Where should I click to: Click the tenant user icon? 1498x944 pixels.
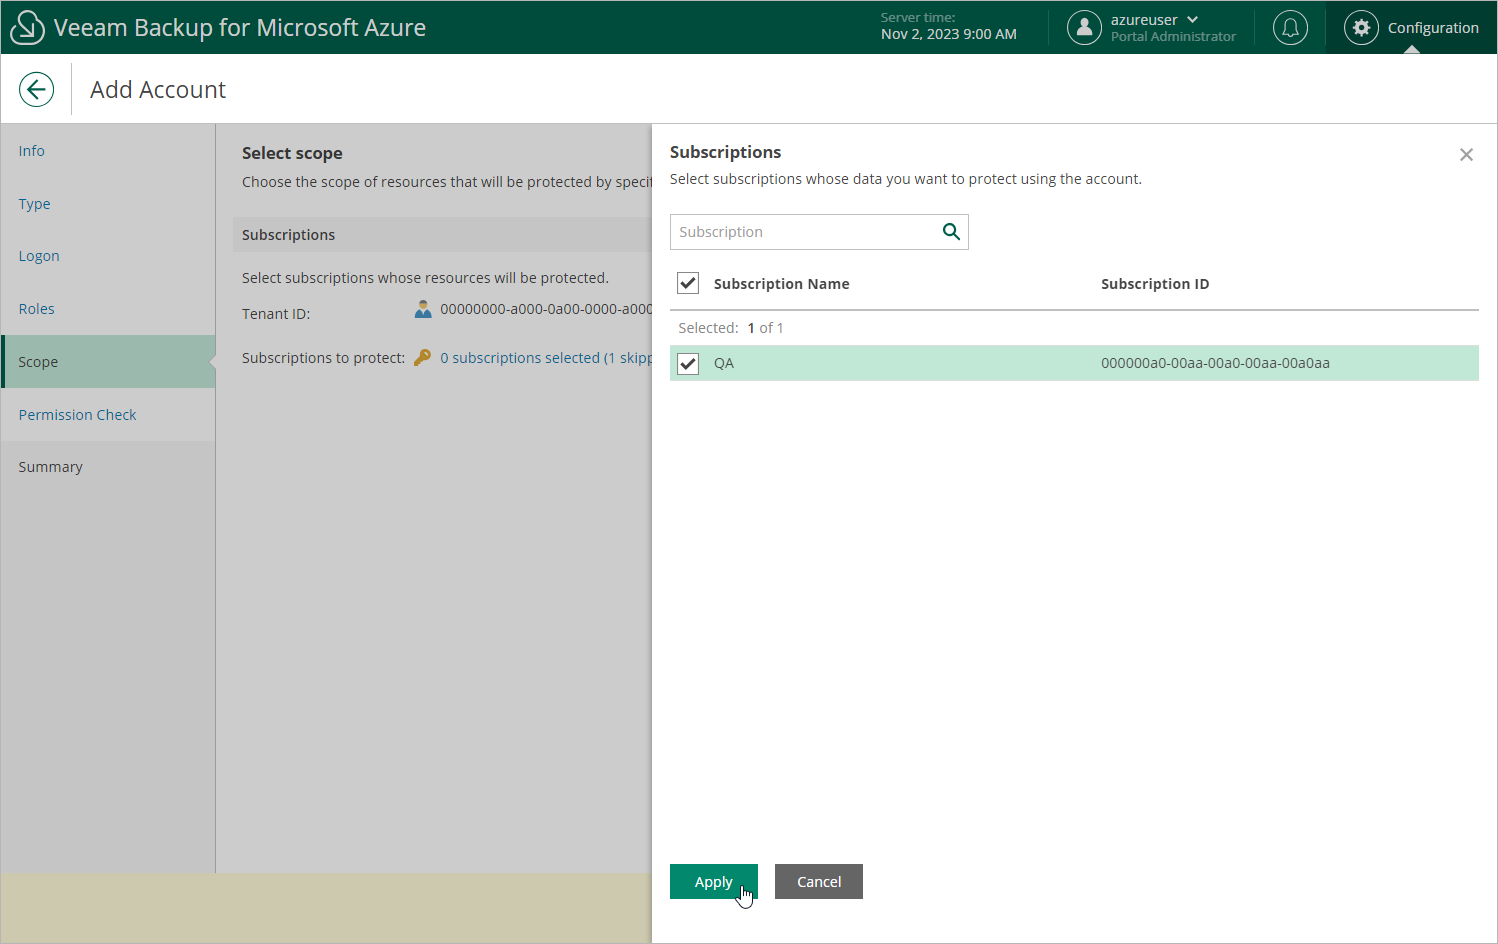pyautogui.click(x=423, y=310)
